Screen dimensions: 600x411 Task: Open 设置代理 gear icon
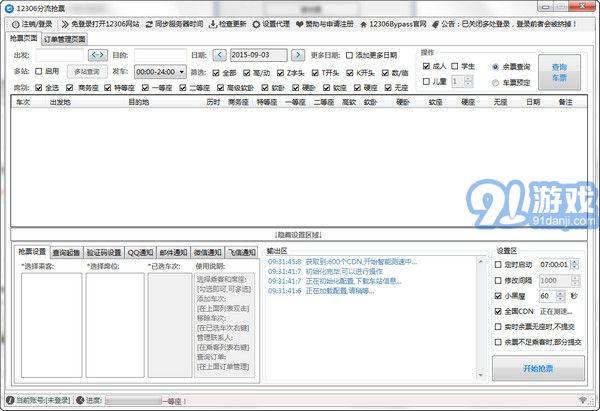click(256, 24)
